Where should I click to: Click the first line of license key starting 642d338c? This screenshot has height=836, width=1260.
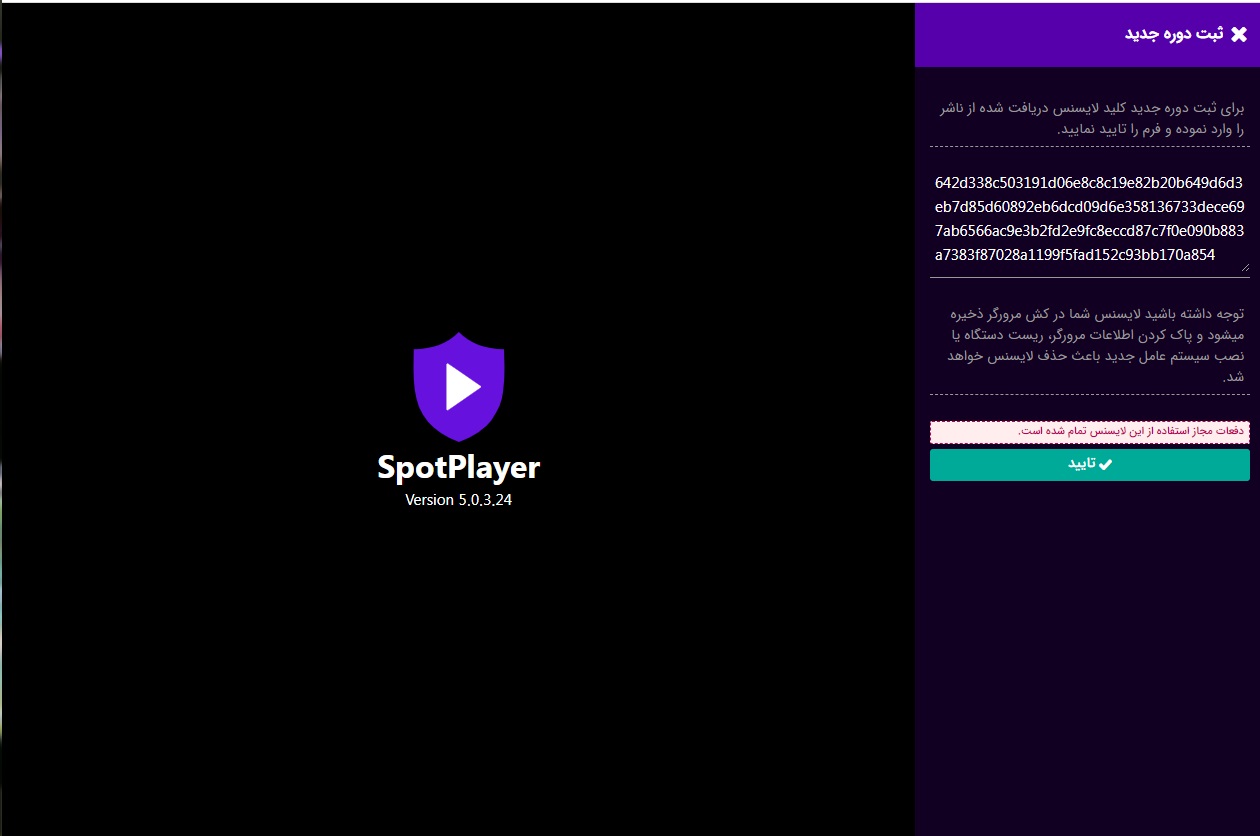(x=1088, y=183)
